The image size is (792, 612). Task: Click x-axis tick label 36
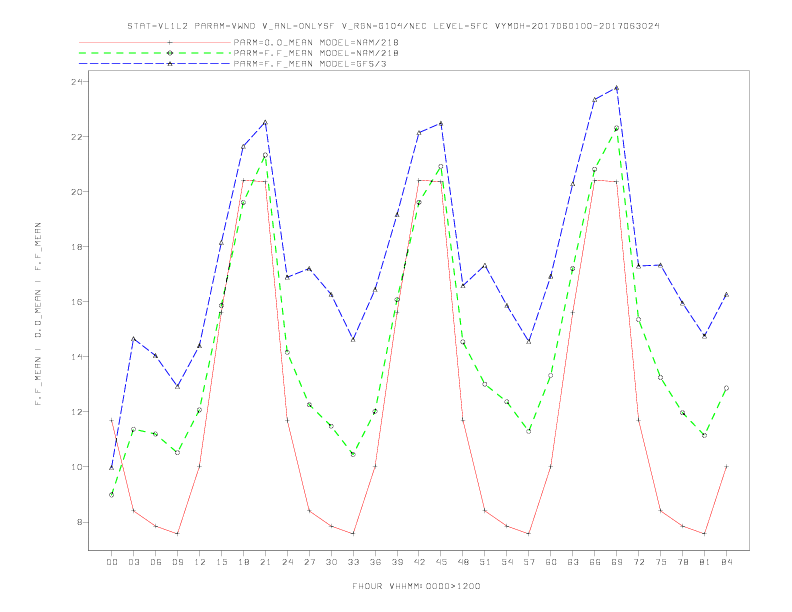(375, 562)
